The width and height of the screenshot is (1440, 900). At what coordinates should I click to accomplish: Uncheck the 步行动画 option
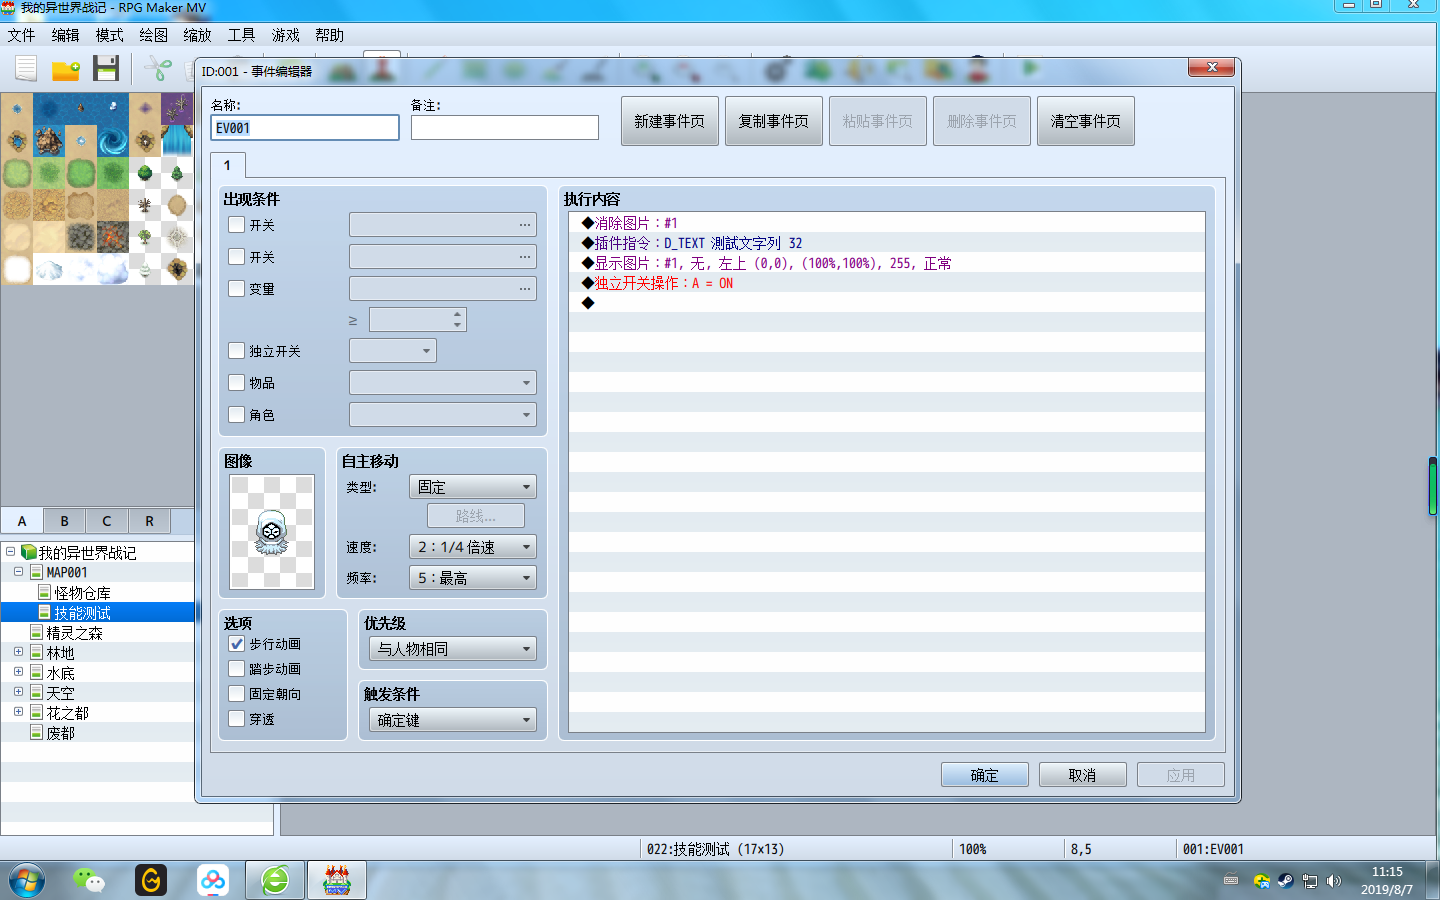click(x=237, y=644)
